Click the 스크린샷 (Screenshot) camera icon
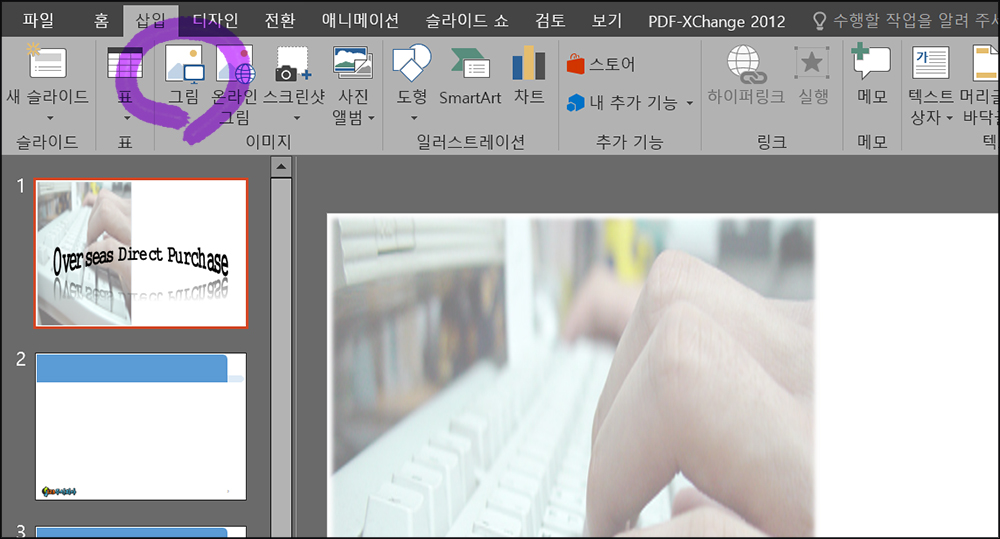 (293, 64)
